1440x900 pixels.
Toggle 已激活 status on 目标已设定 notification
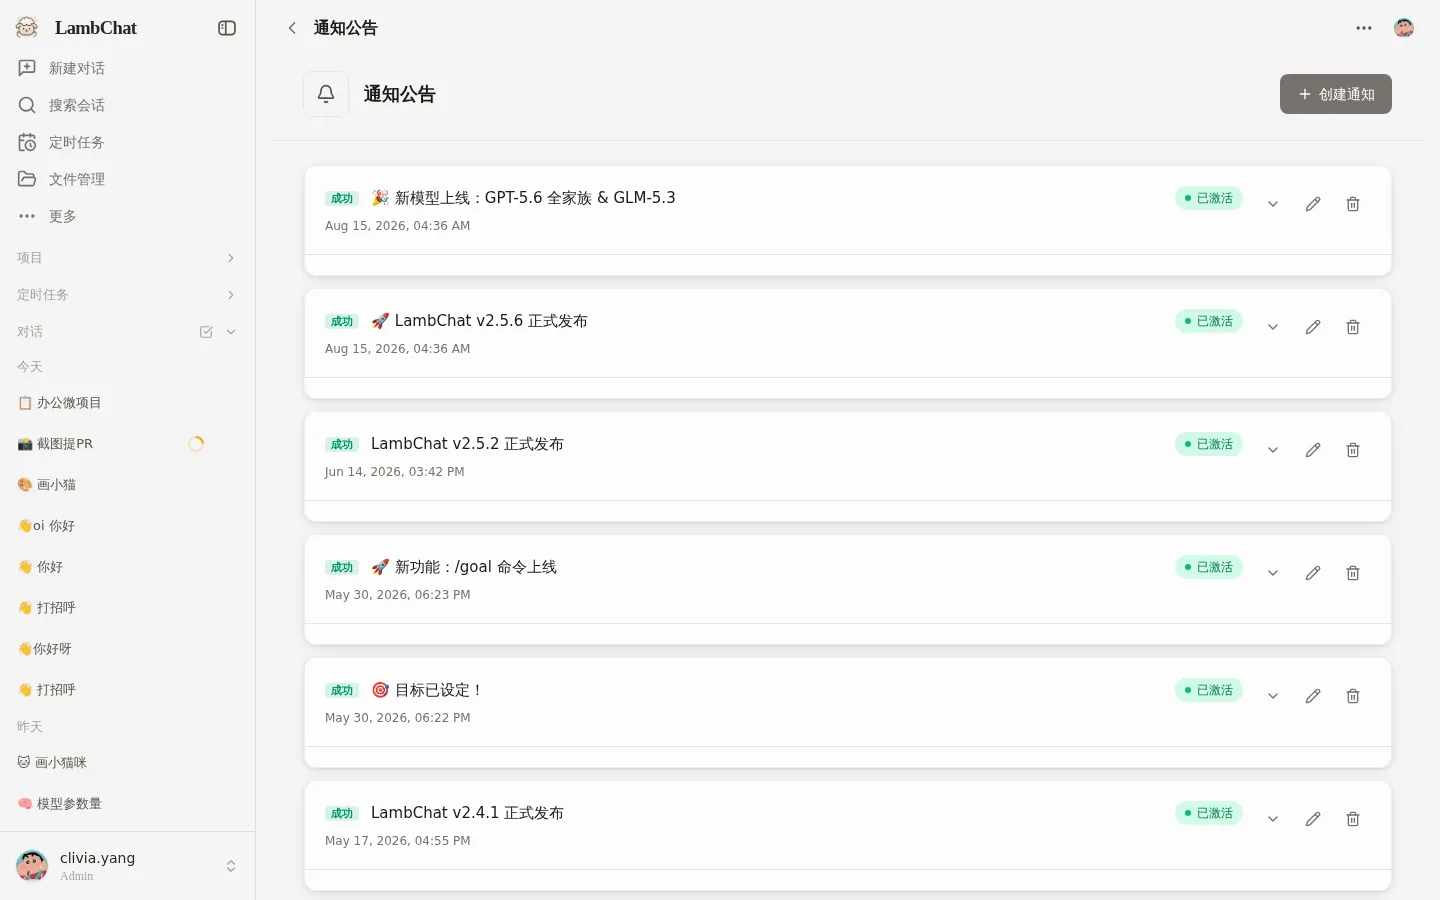(1209, 690)
